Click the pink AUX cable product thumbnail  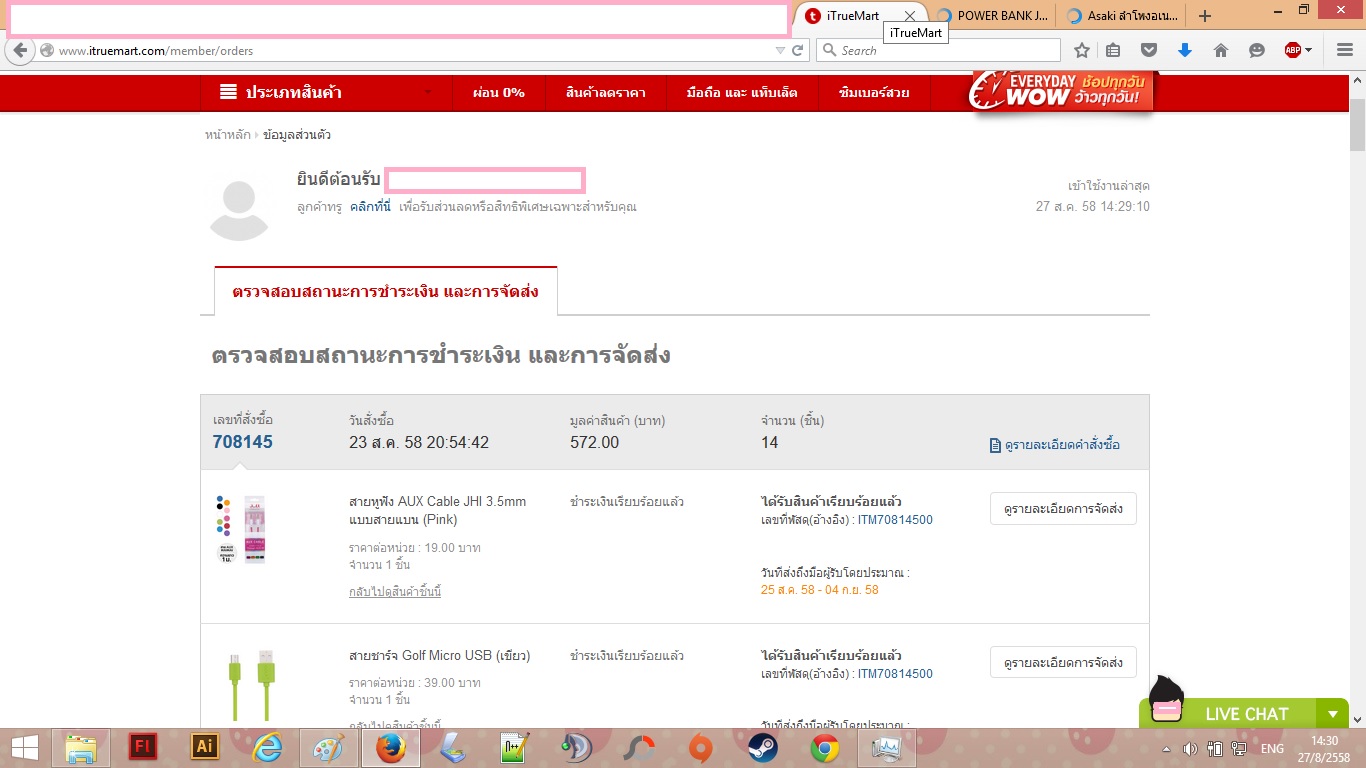coord(241,529)
